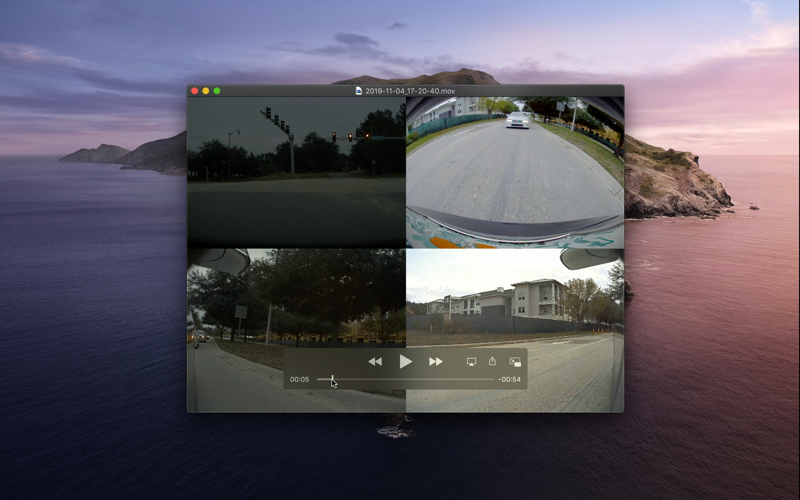Enter full screen with green button
The height and width of the screenshot is (500, 800).
[217, 91]
